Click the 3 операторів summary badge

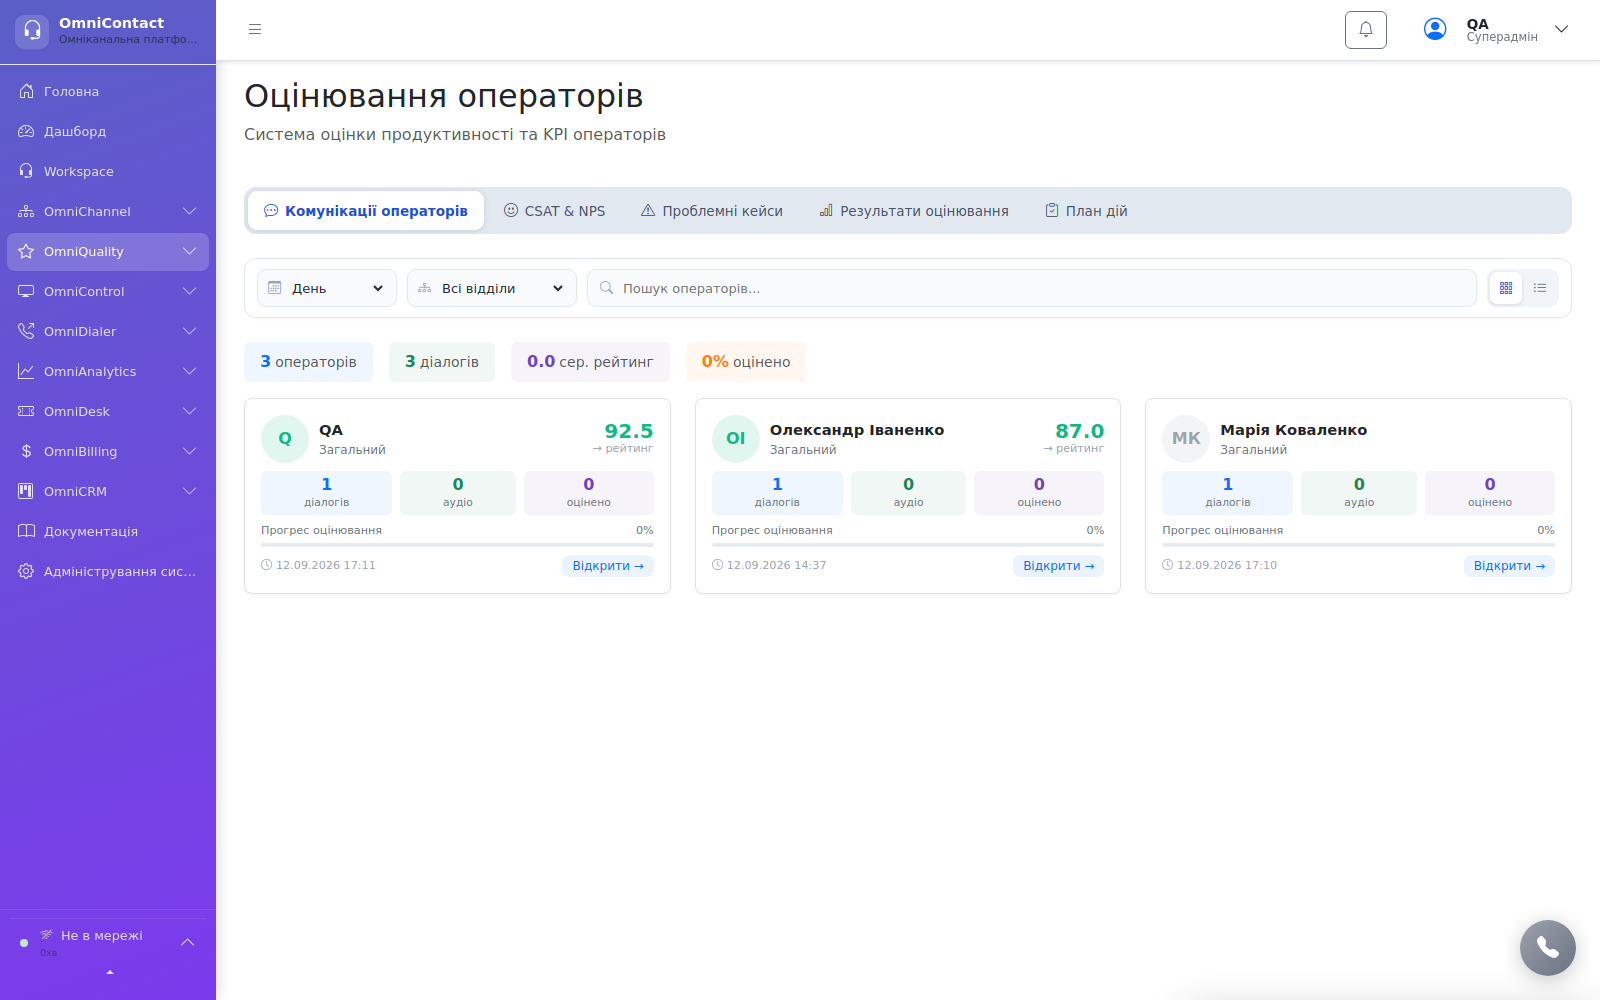coord(308,362)
